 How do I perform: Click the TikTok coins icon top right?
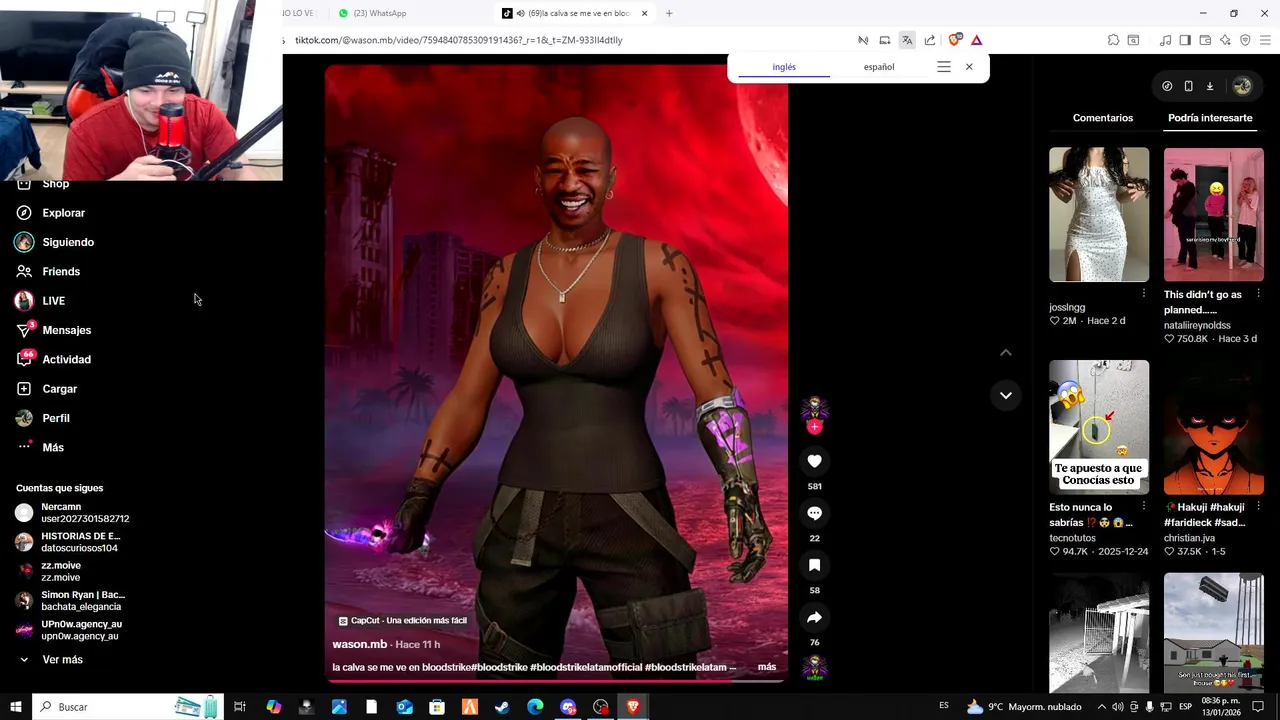click(x=1167, y=86)
